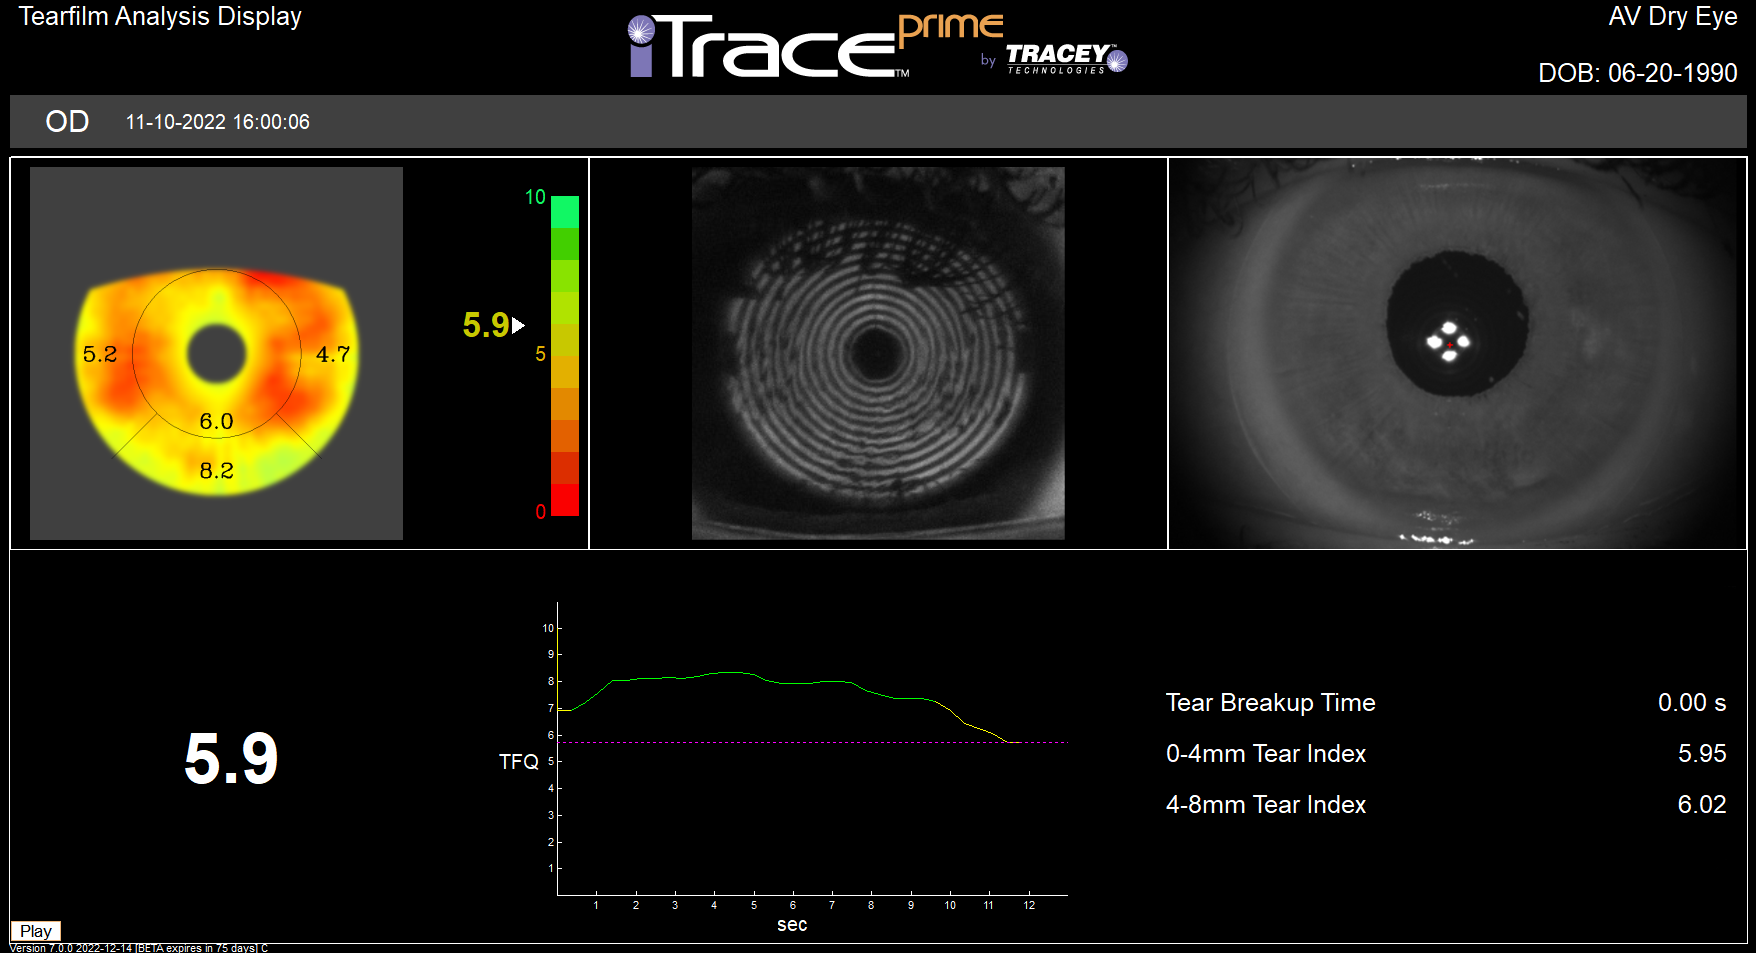Click the central hole of the tear film map
Screen dimensions: 1756x953
[x=216, y=354]
